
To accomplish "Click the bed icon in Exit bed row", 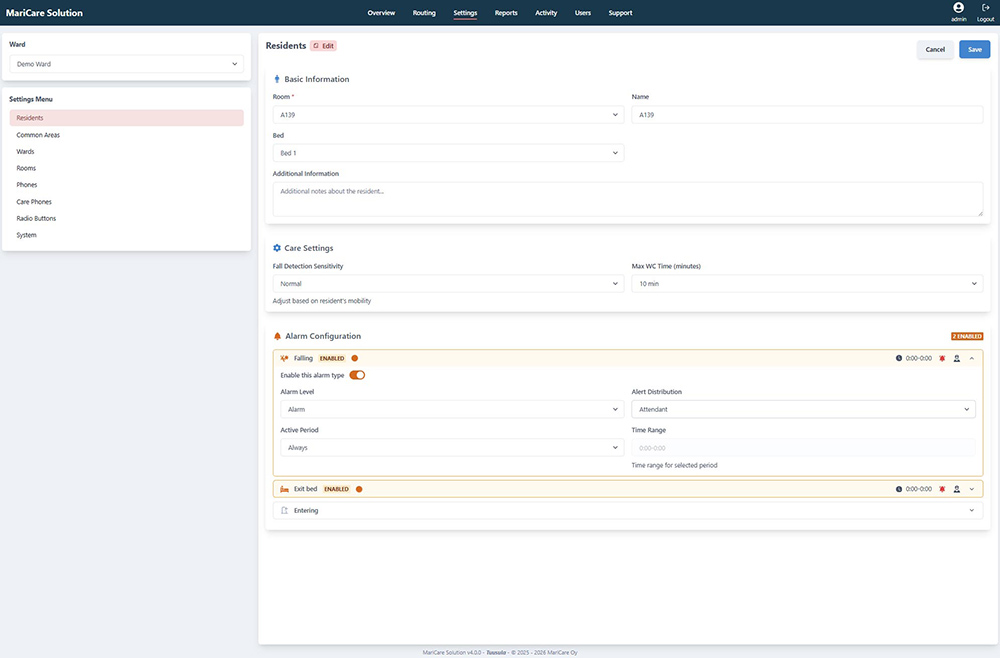I will 285,489.
